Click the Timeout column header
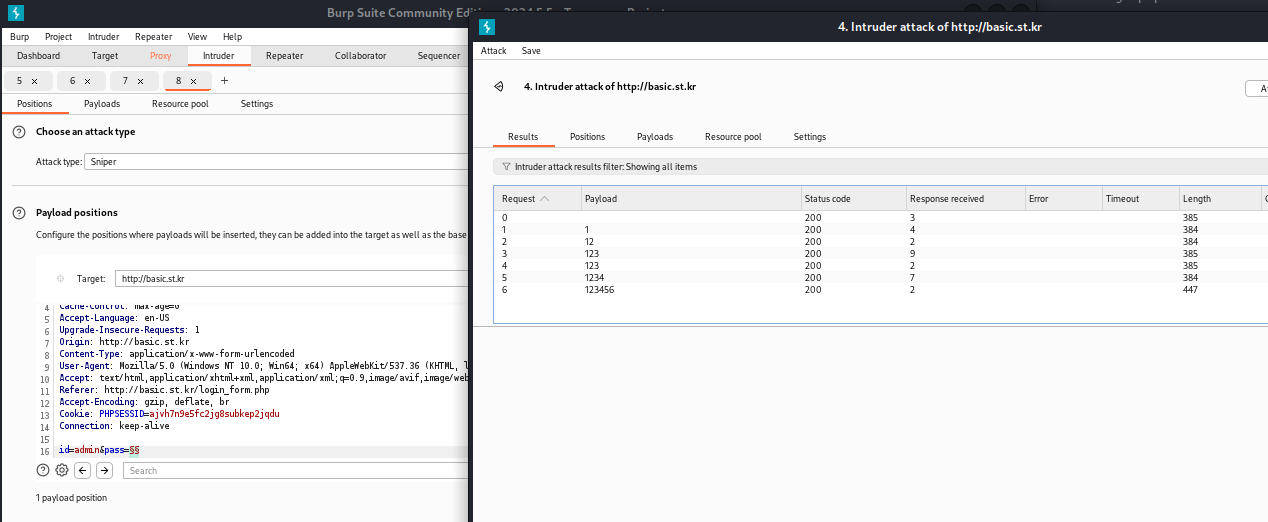Screen dimensions: 1268x522 pyautogui.click(x=1140, y=199)
